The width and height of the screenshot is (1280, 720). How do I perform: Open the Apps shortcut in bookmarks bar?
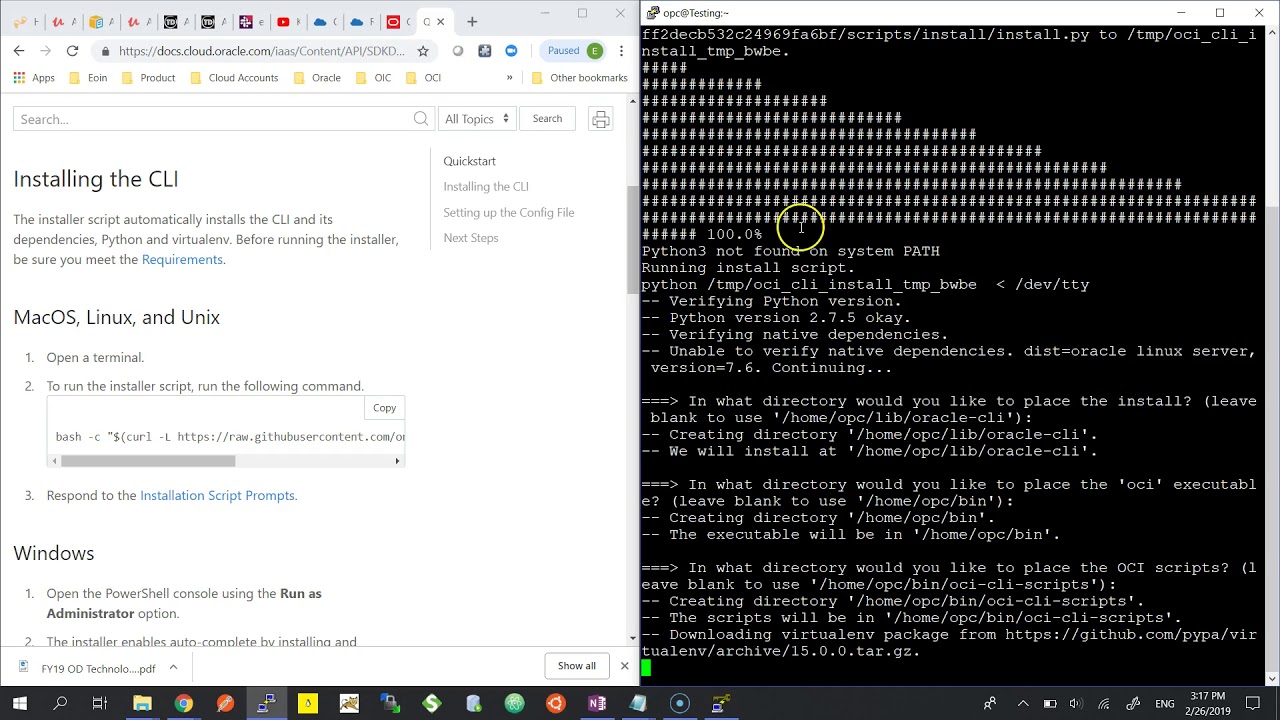click(34, 77)
